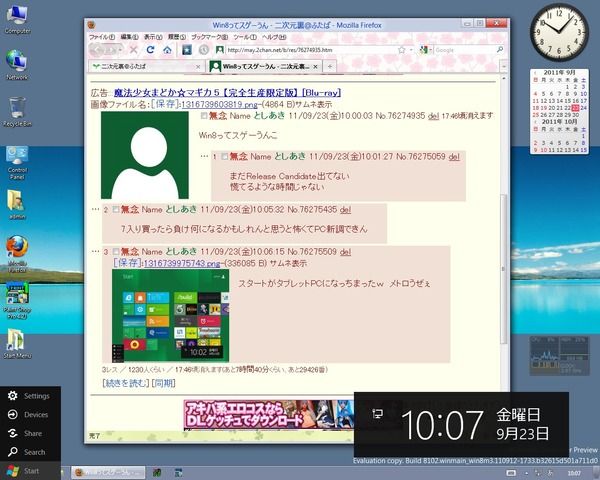This screenshot has width=600, height=480.
Task: Open the ツール(T) menu
Action: pyautogui.click(x=245, y=37)
